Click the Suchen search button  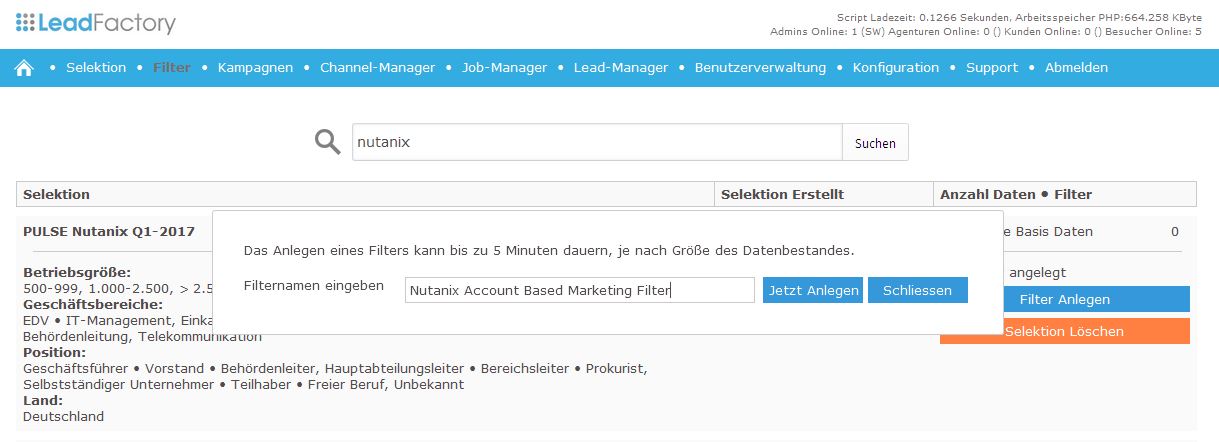[875, 143]
